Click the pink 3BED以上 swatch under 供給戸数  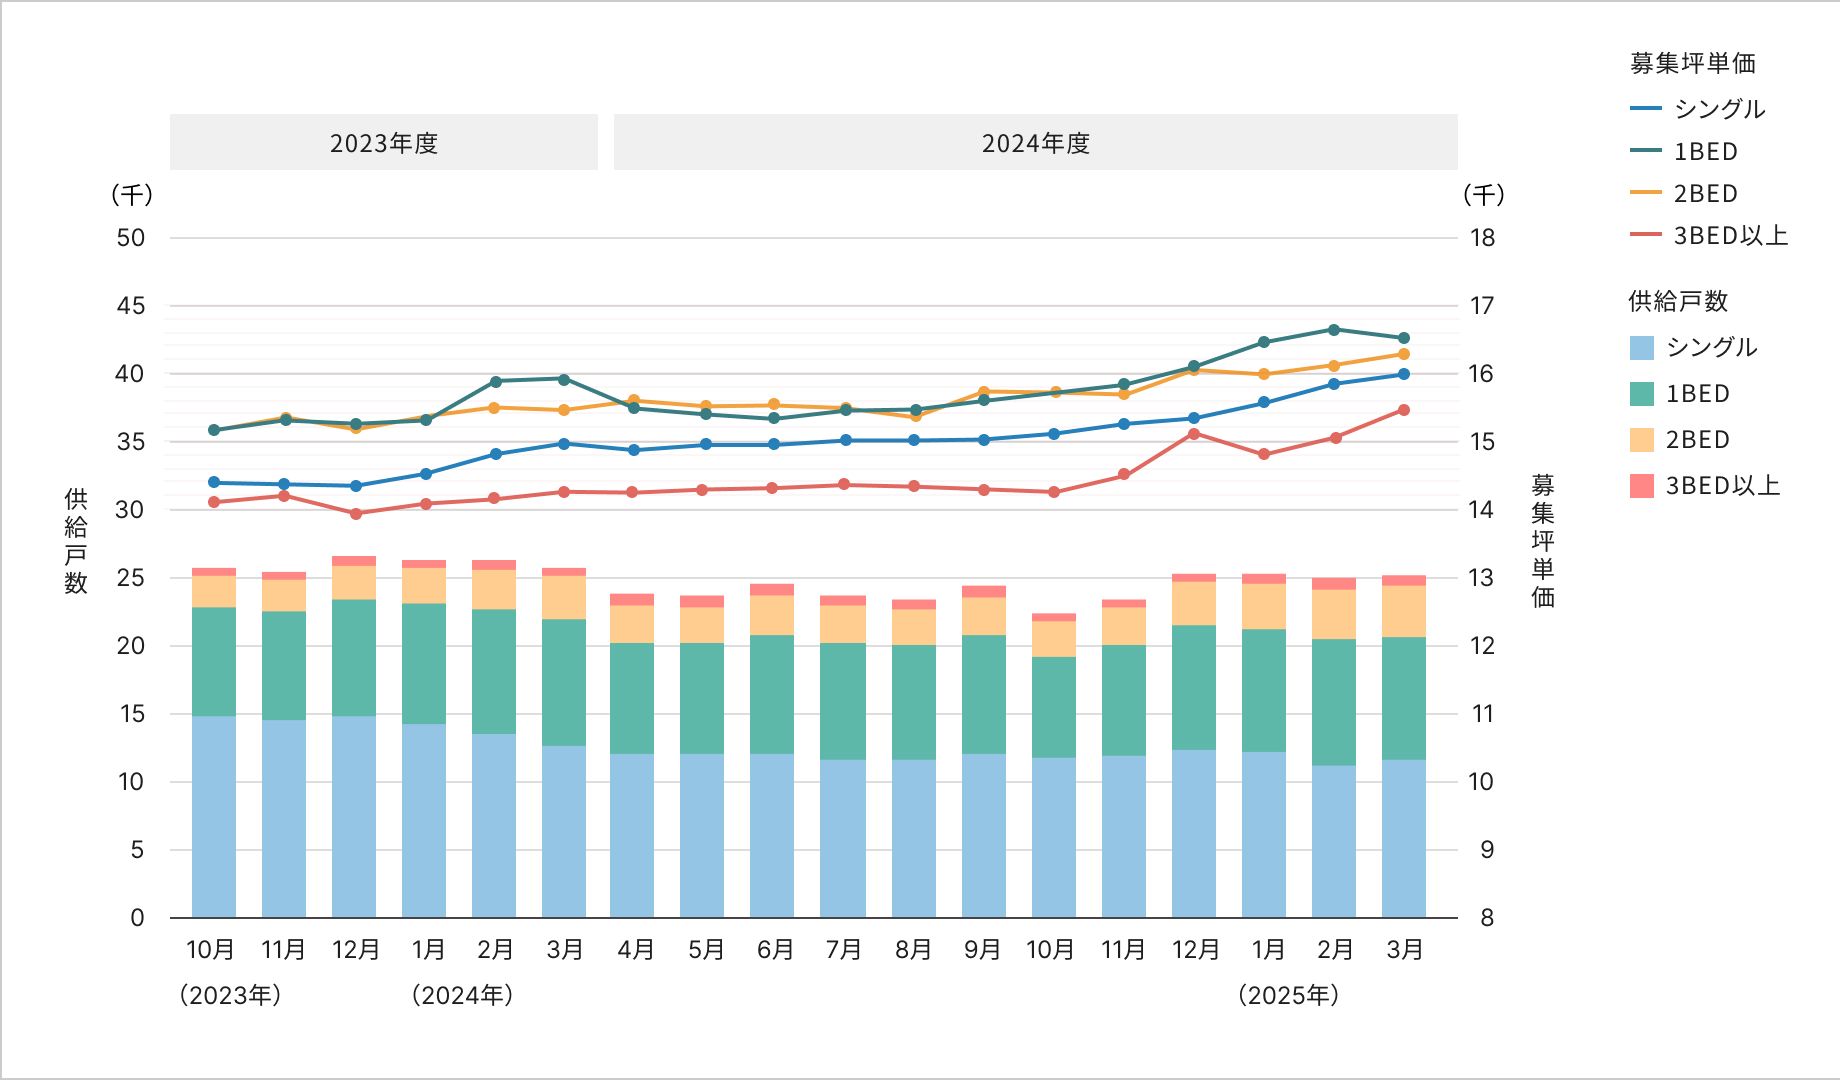[x=1642, y=486]
